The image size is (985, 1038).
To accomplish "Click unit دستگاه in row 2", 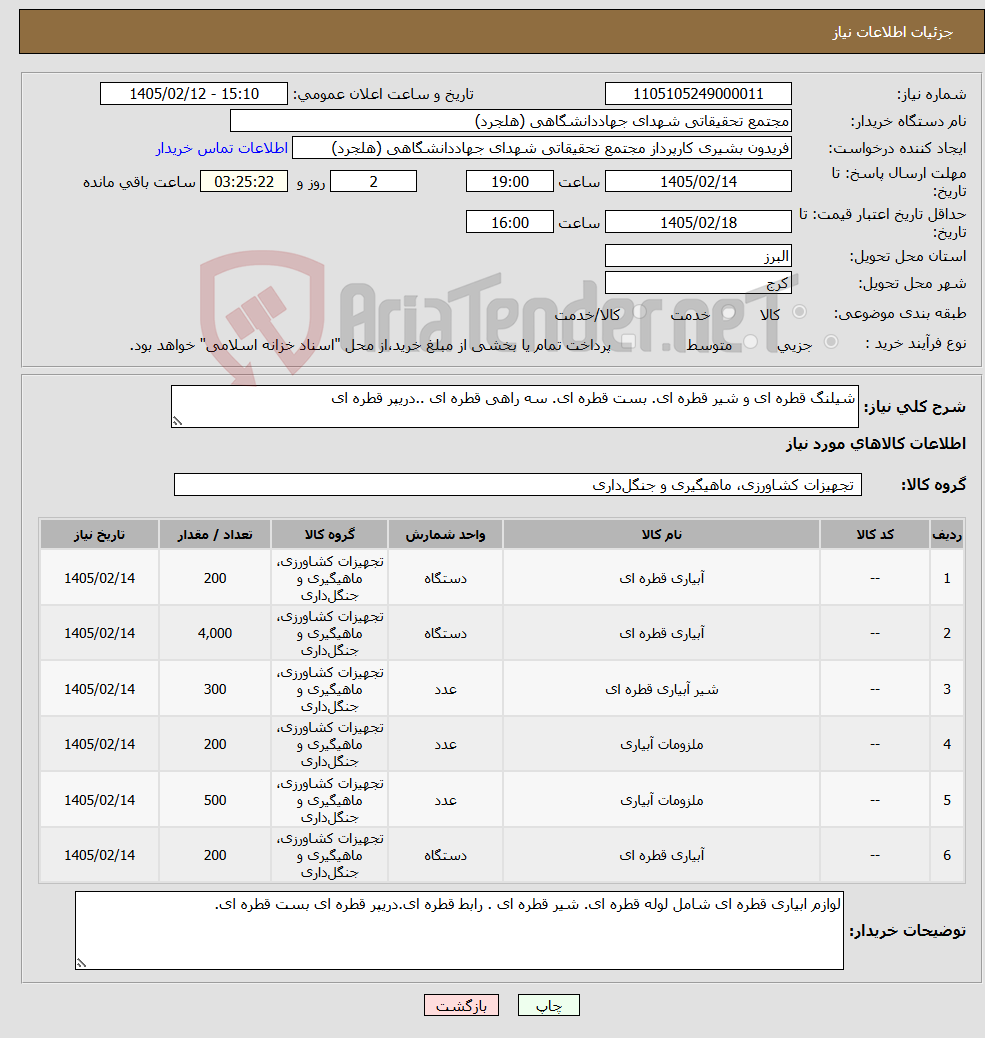I will (446, 634).
